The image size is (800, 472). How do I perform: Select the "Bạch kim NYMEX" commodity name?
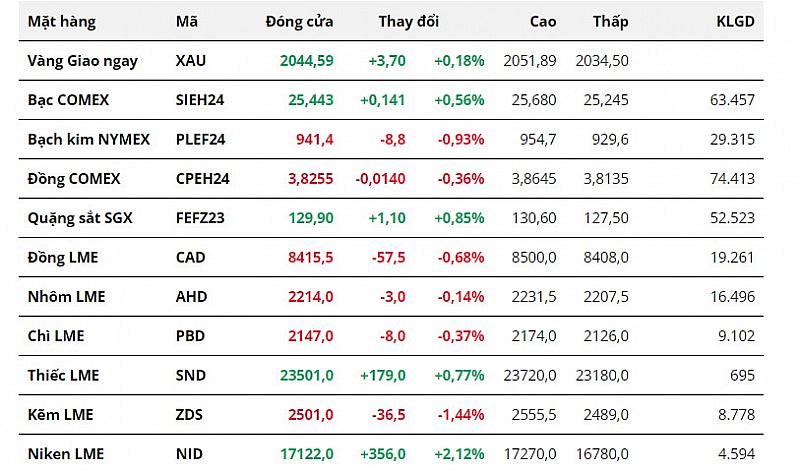(88, 140)
